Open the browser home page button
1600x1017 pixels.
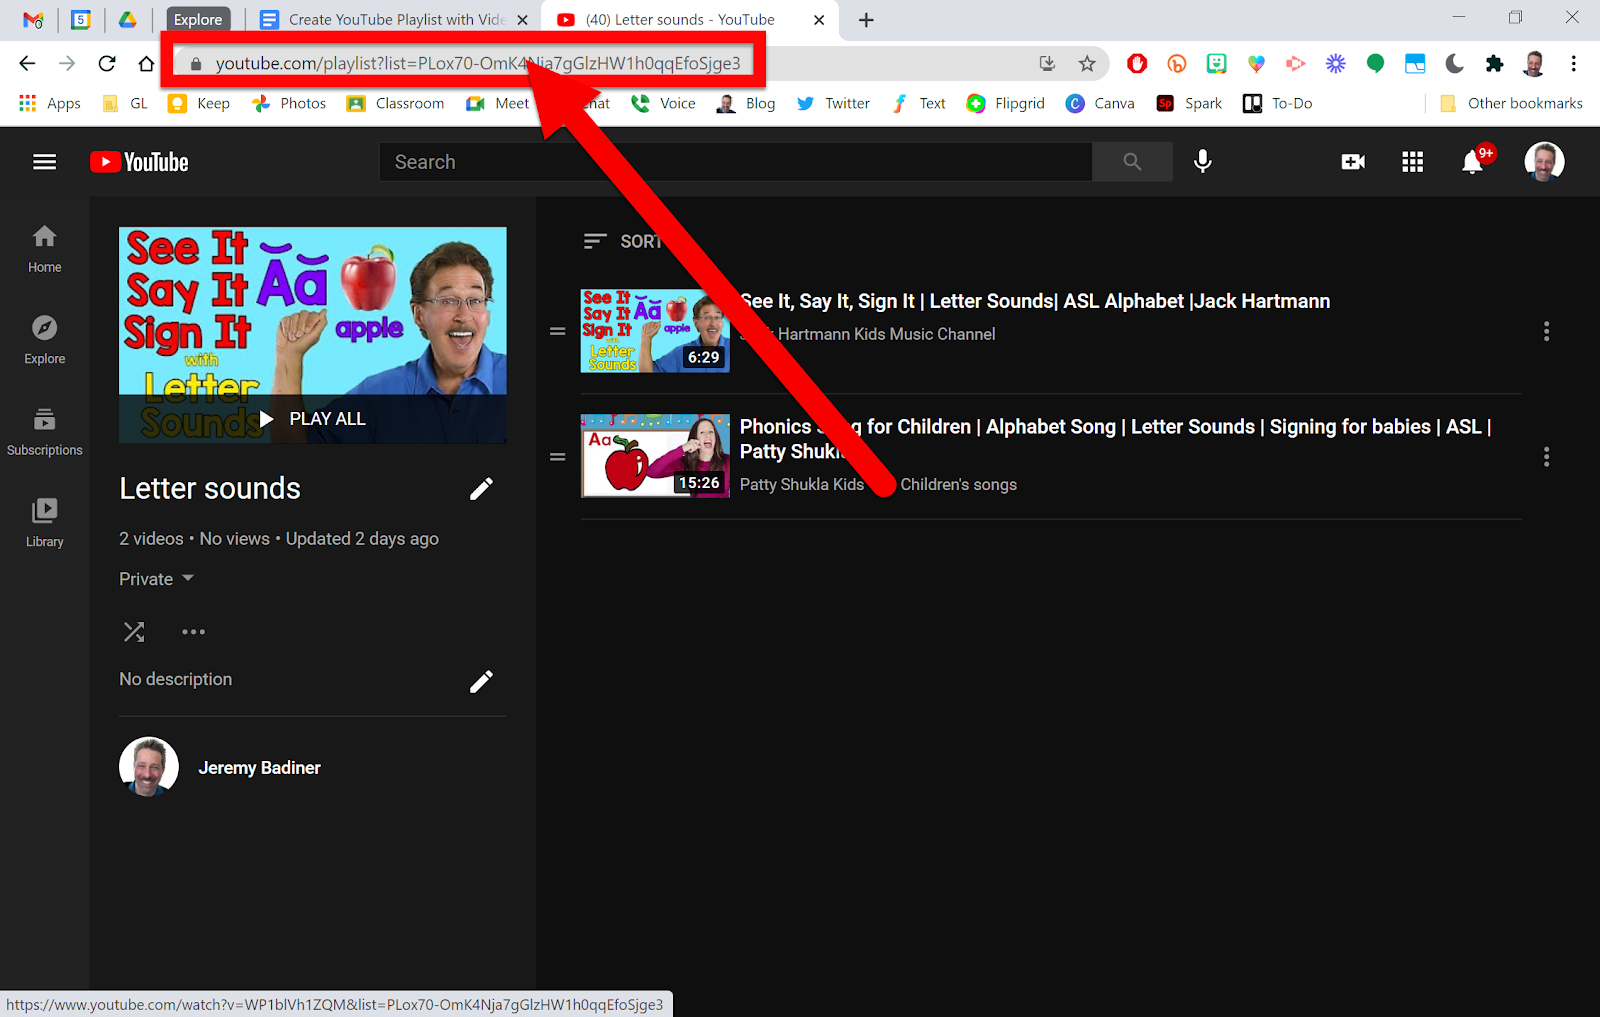click(146, 64)
